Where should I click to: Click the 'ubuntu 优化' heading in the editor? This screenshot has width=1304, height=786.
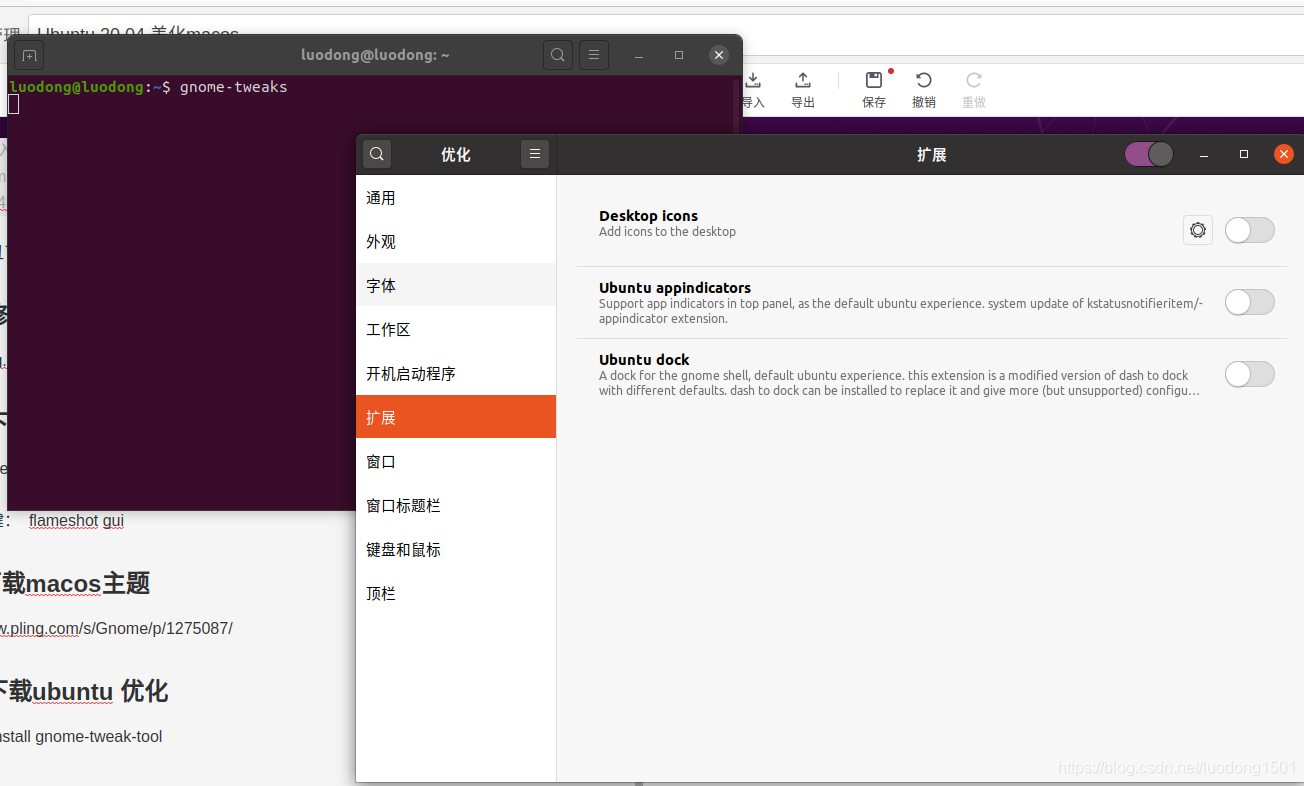pyautogui.click(x=100, y=691)
